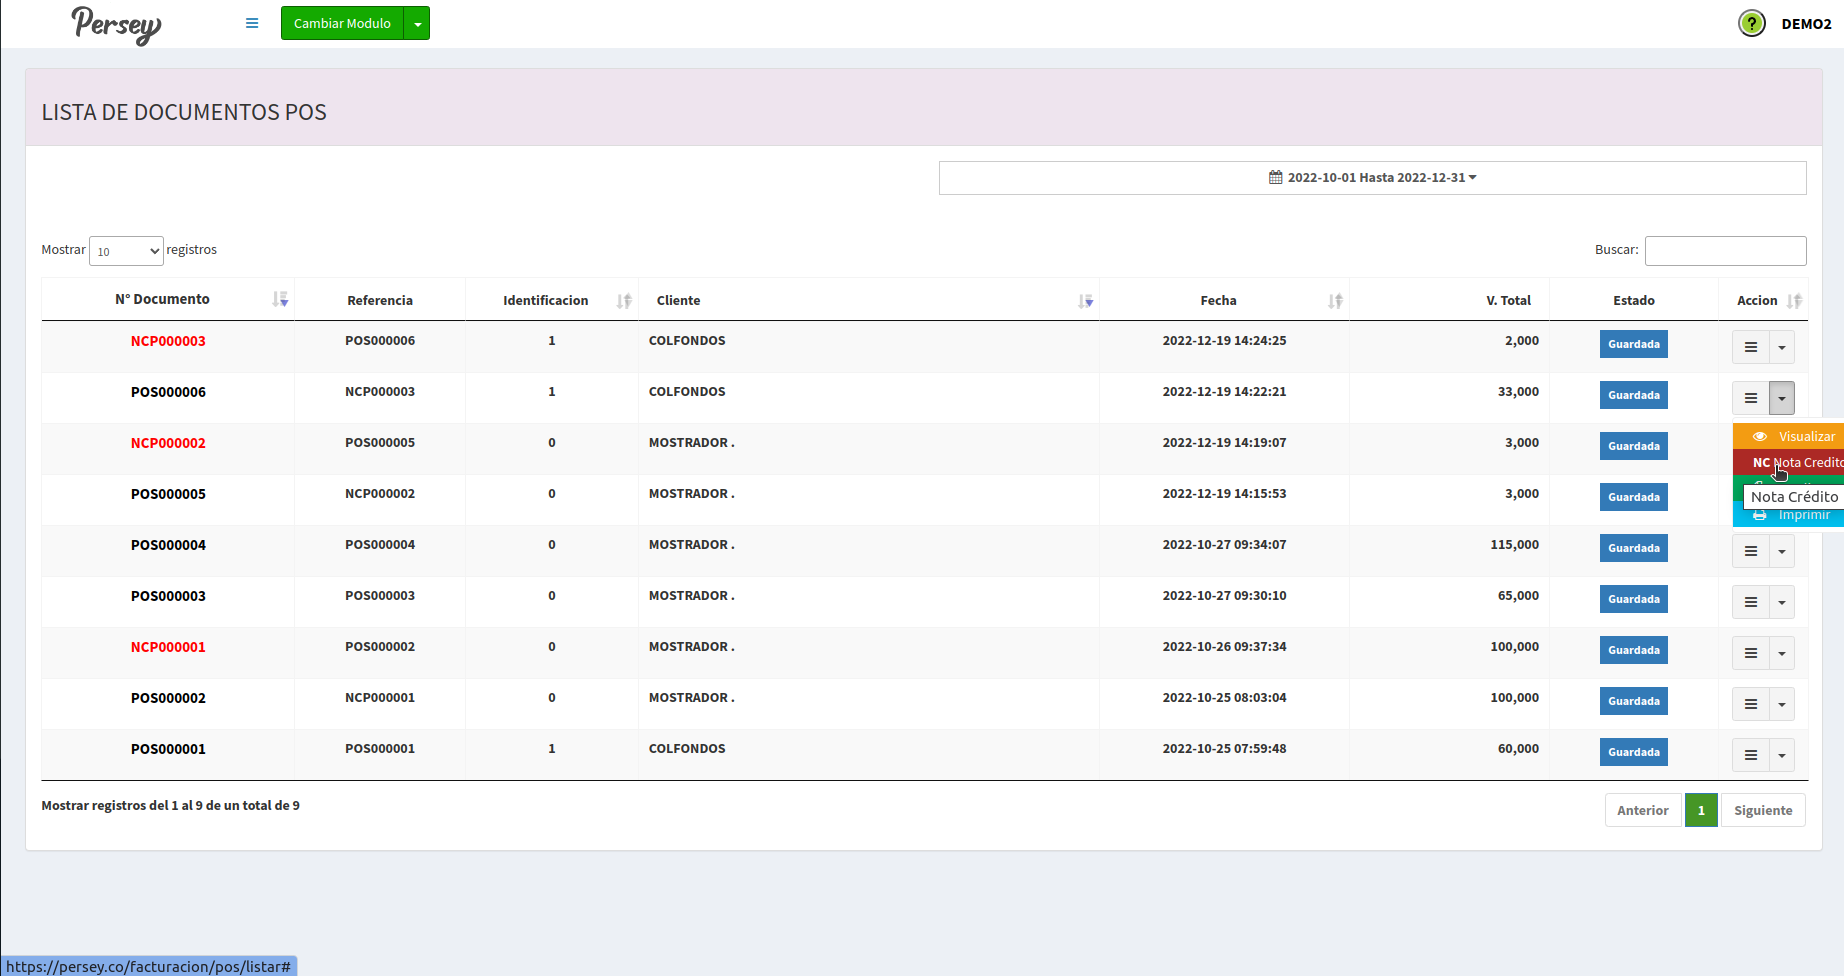Focus the Buscar search field
This screenshot has width=1844, height=976.
(x=1725, y=251)
